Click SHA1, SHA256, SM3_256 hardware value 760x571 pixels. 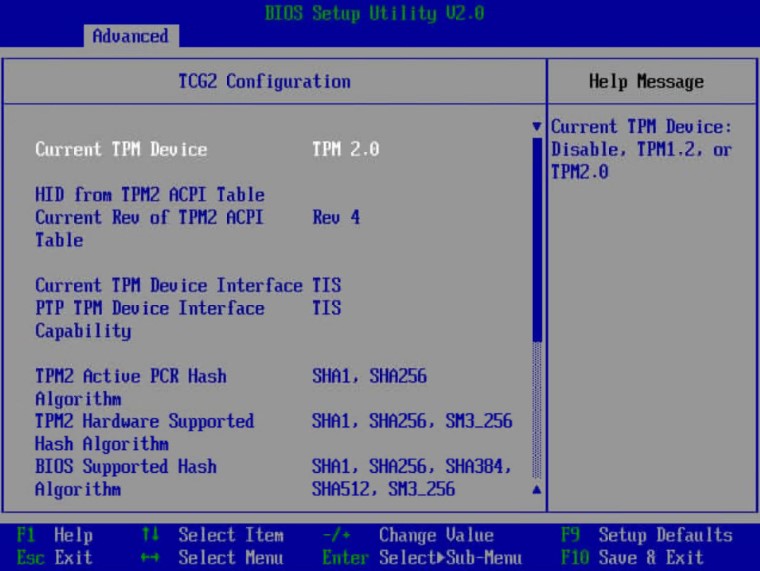(412, 421)
